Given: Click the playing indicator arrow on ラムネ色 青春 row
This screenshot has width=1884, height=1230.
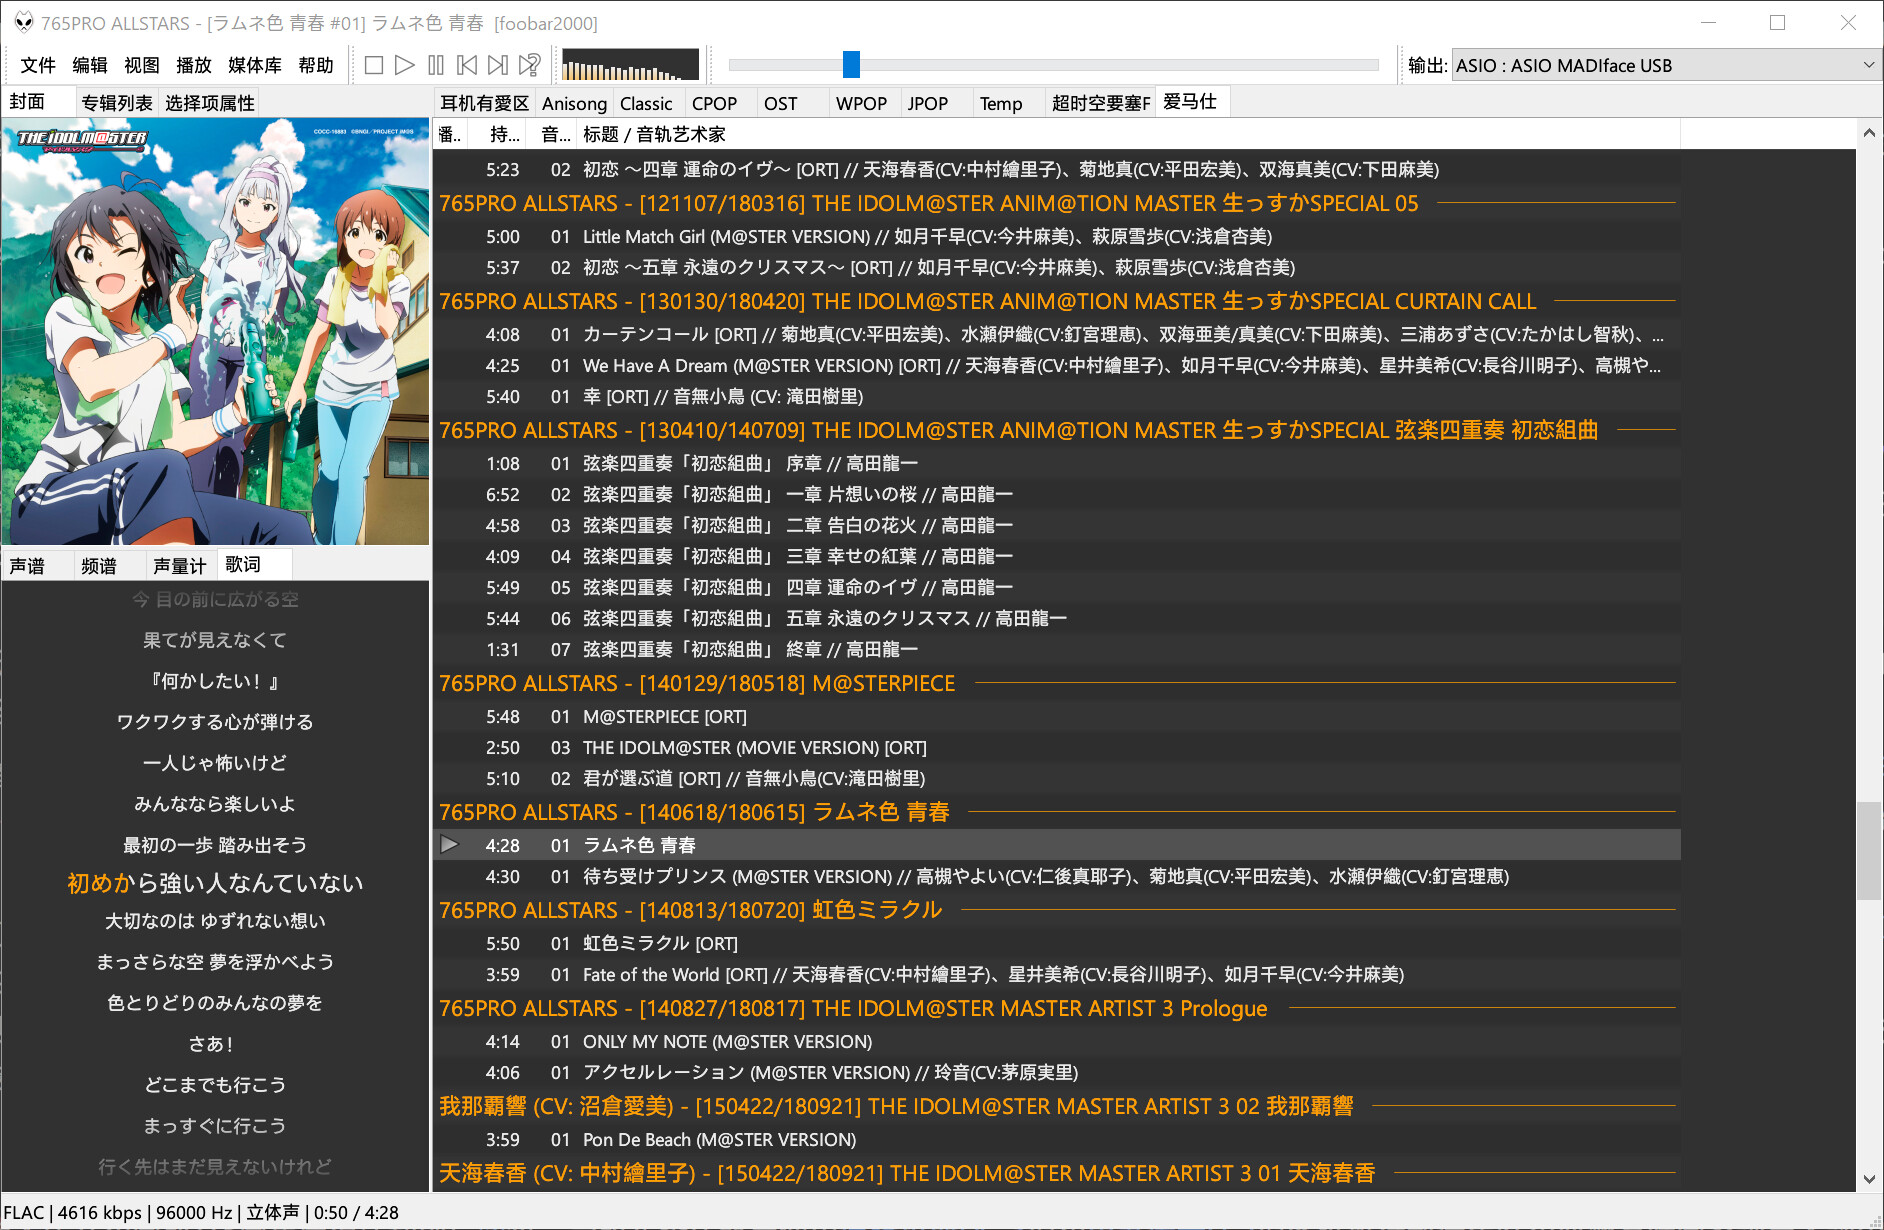Looking at the screenshot, I should click(x=450, y=844).
